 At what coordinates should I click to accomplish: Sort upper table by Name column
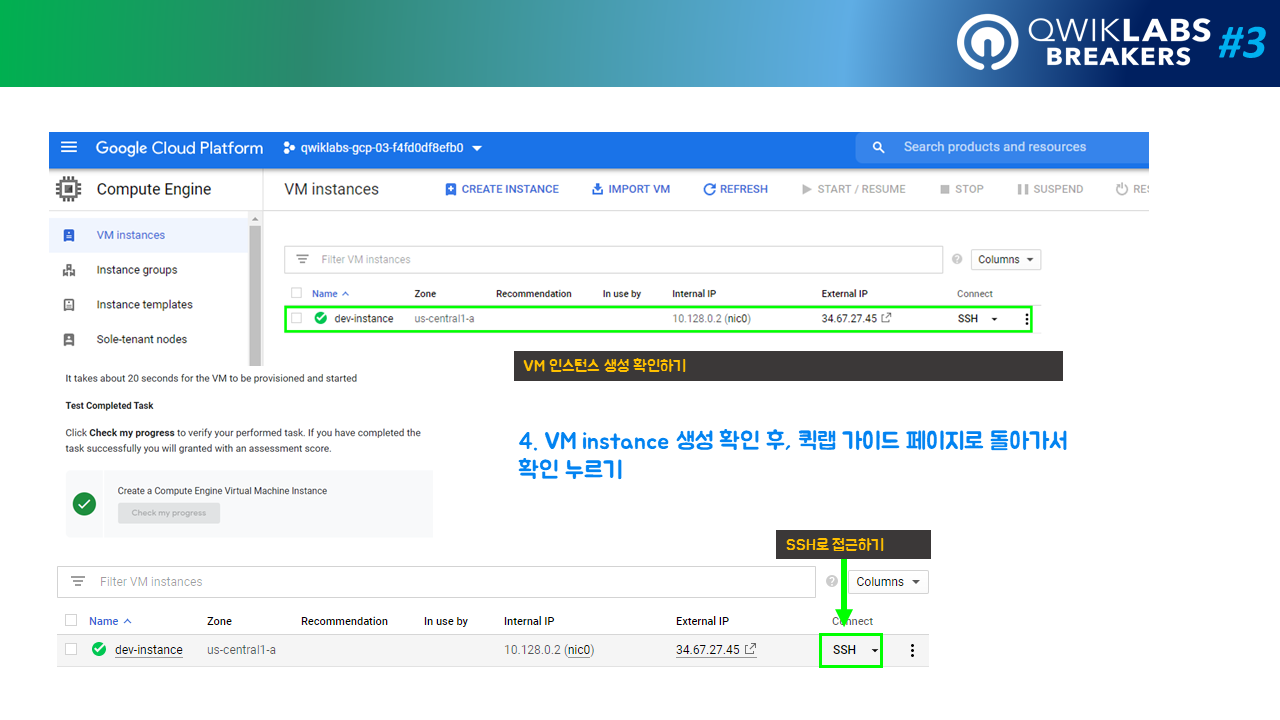(x=331, y=294)
